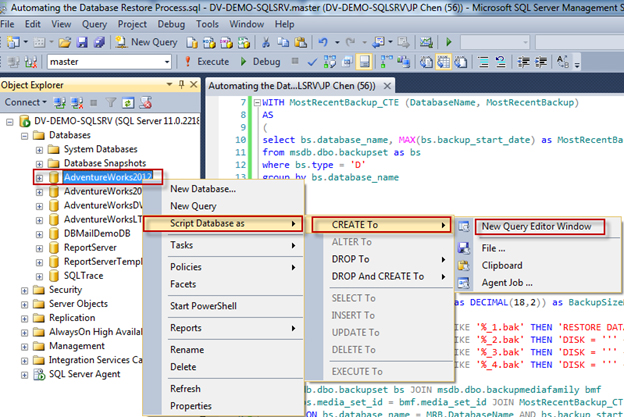The width and height of the screenshot is (624, 417).
Task: Open the master database dropdown
Action: coord(167,62)
